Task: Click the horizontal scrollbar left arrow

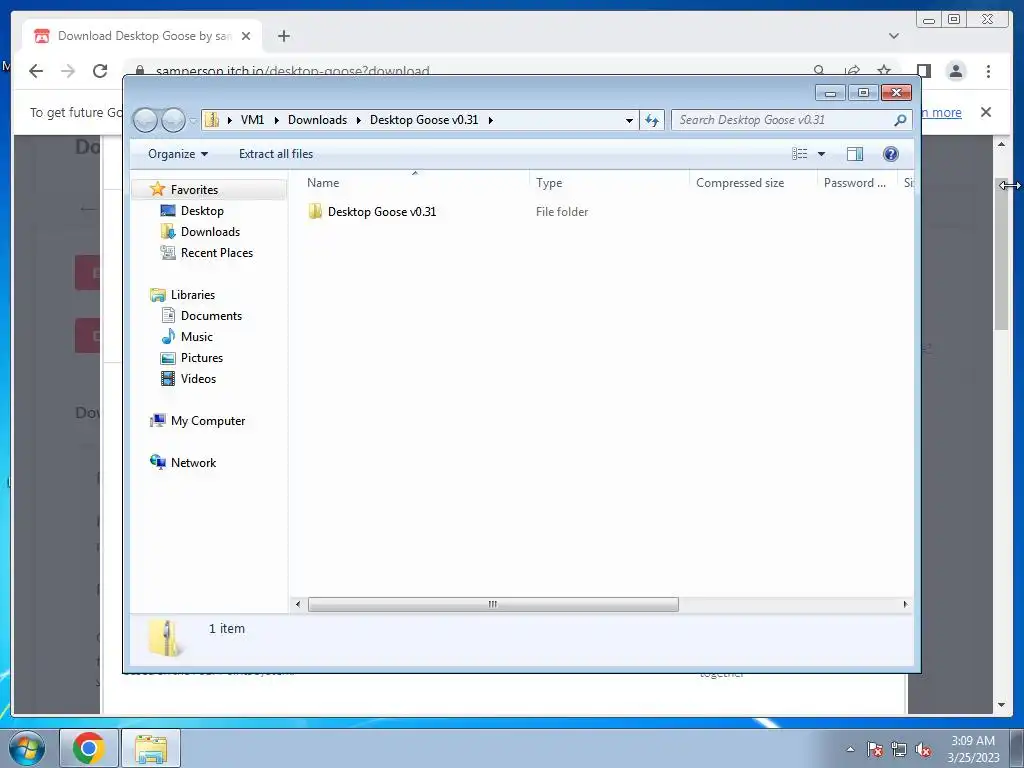Action: pos(298,605)
